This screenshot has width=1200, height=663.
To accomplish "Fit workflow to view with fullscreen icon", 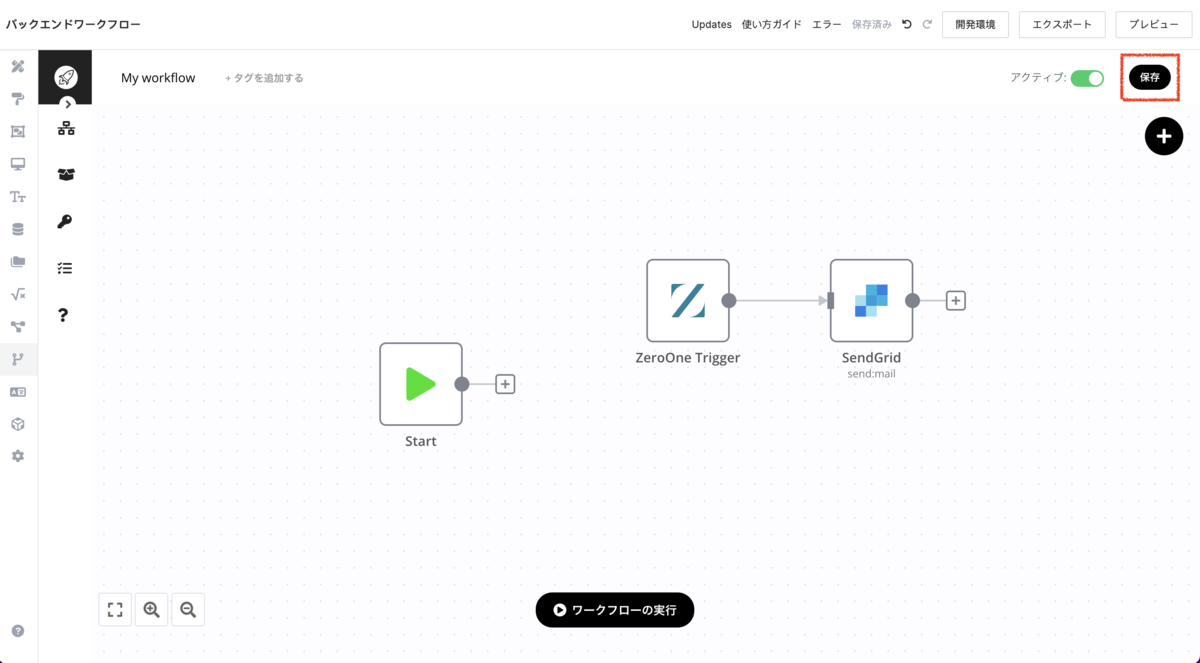I will [115, 610].
